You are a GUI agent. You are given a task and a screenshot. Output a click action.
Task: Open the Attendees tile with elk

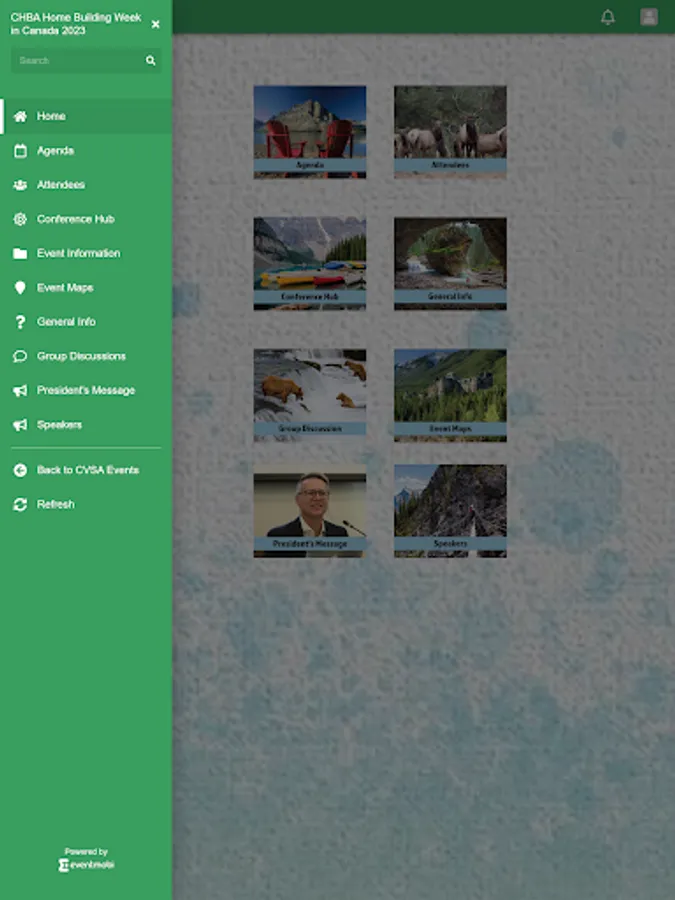coord(451,132)
